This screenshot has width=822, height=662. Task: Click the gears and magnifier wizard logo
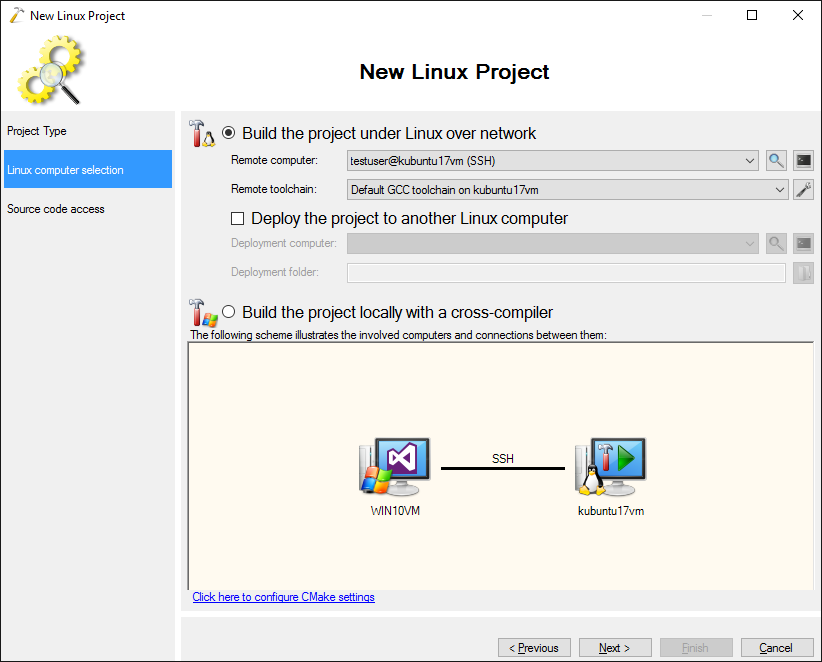[x=50, y=70]
